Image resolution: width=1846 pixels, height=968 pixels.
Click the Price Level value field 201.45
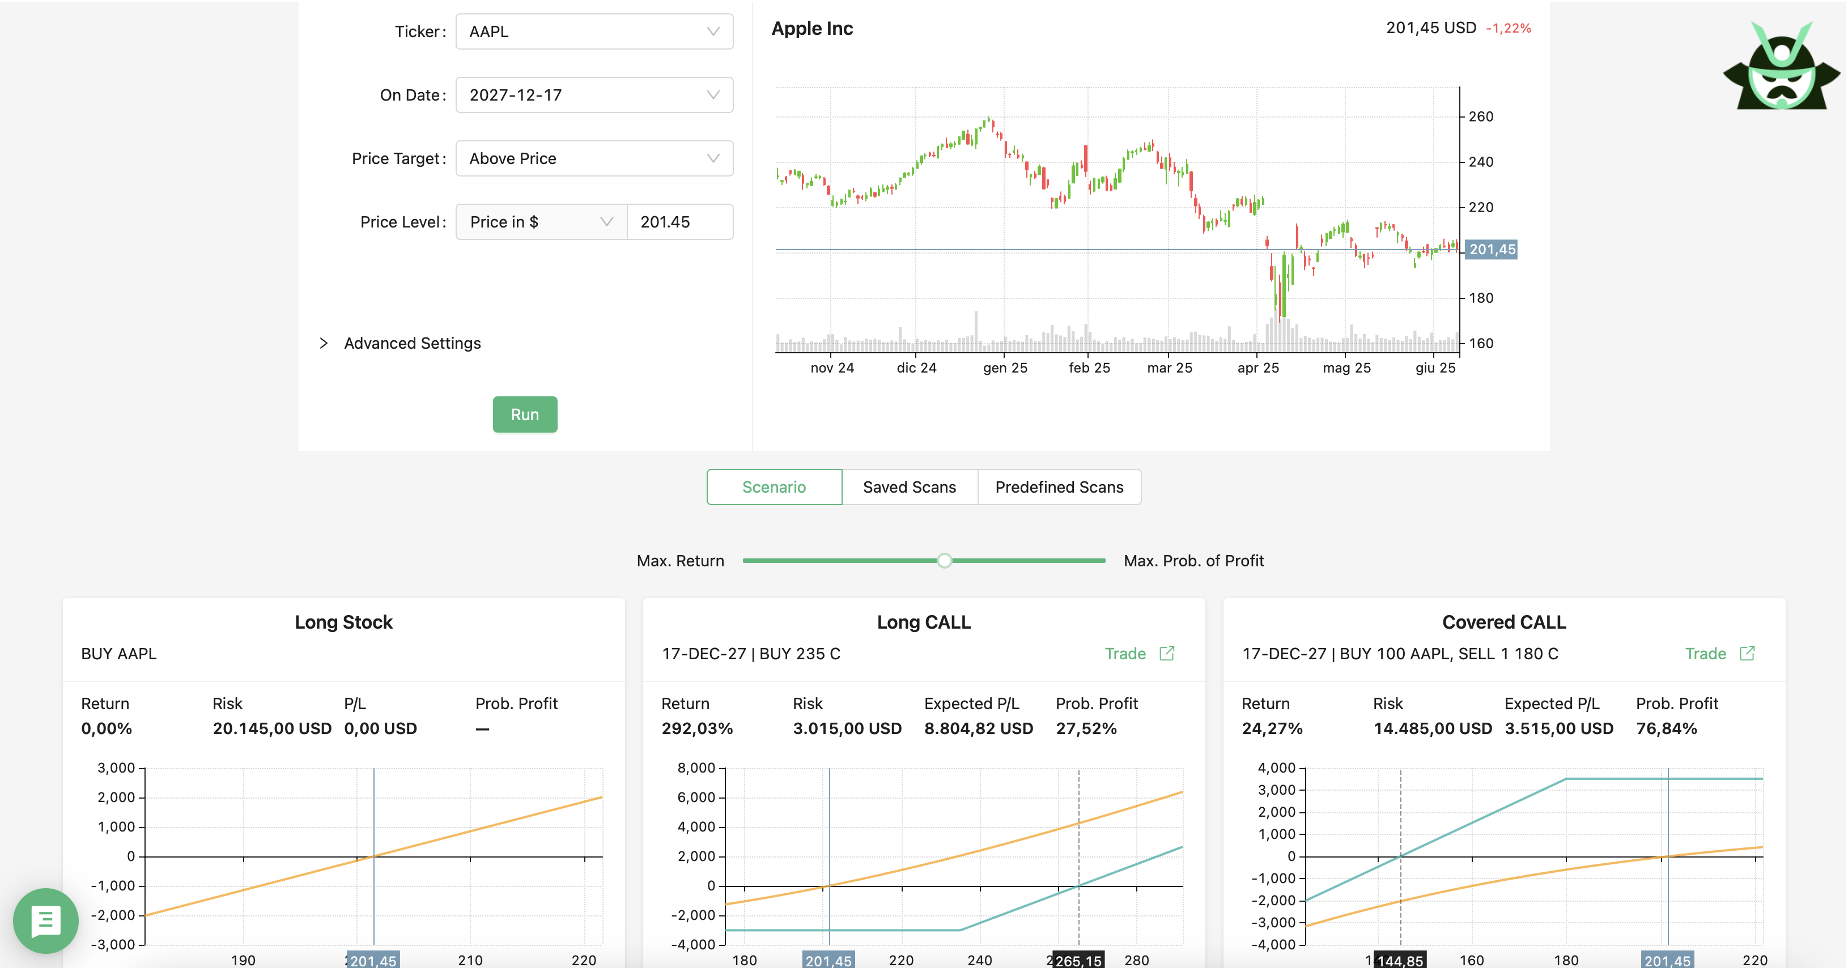pos(680,222)
